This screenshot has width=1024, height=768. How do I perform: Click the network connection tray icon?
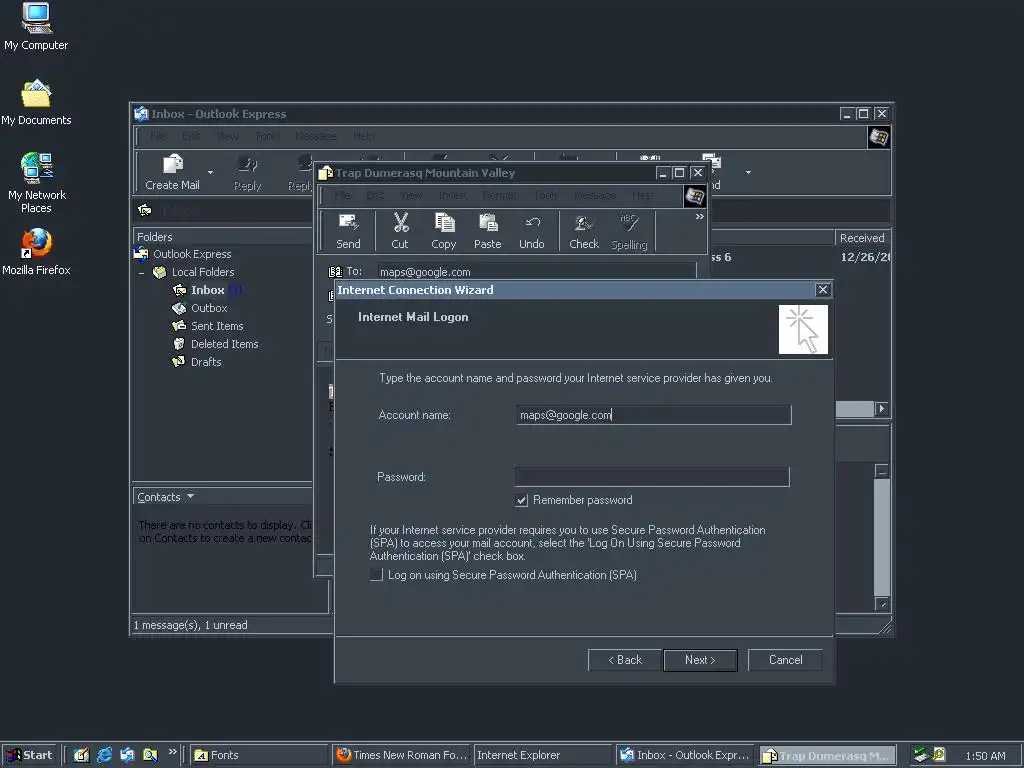[x=921, y=755]
